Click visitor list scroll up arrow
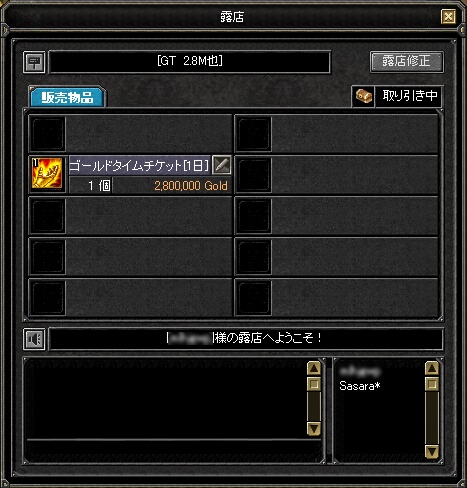The image size is (467, 488). coord(432,369)
